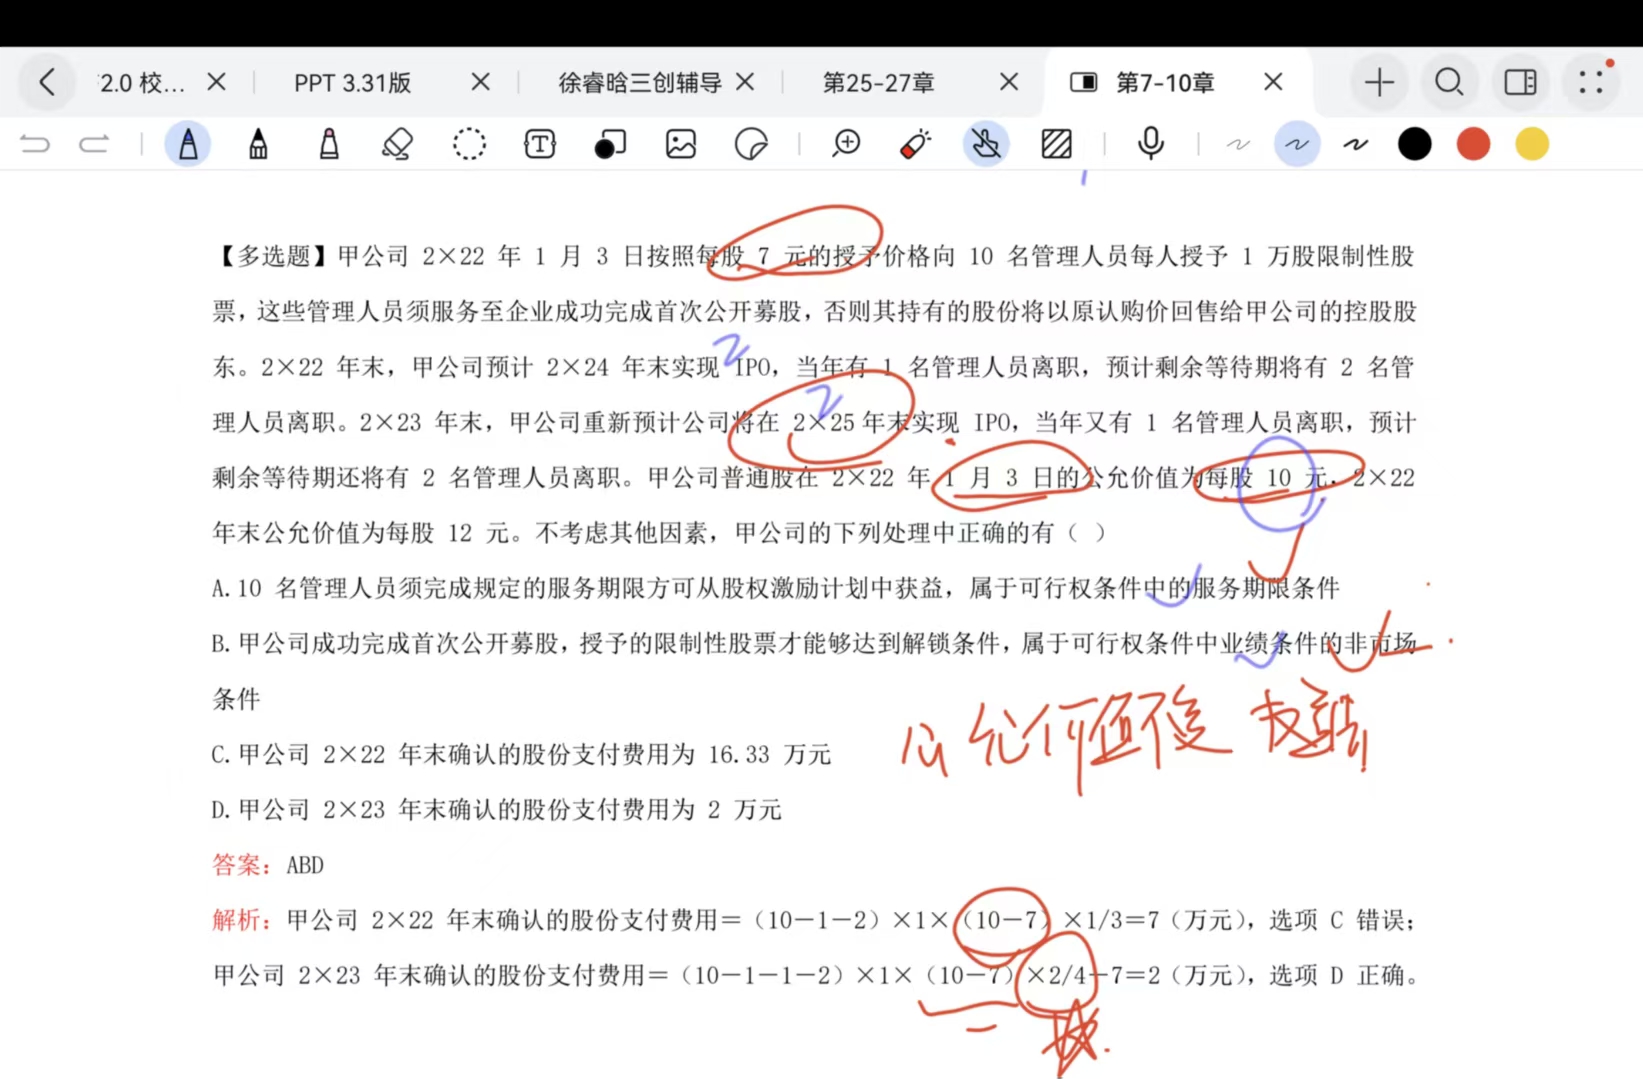Viewport: 1643px width, 1079px height.
Task: Switch to the PPT 3.31版 tab
Action: pos(353,83)
